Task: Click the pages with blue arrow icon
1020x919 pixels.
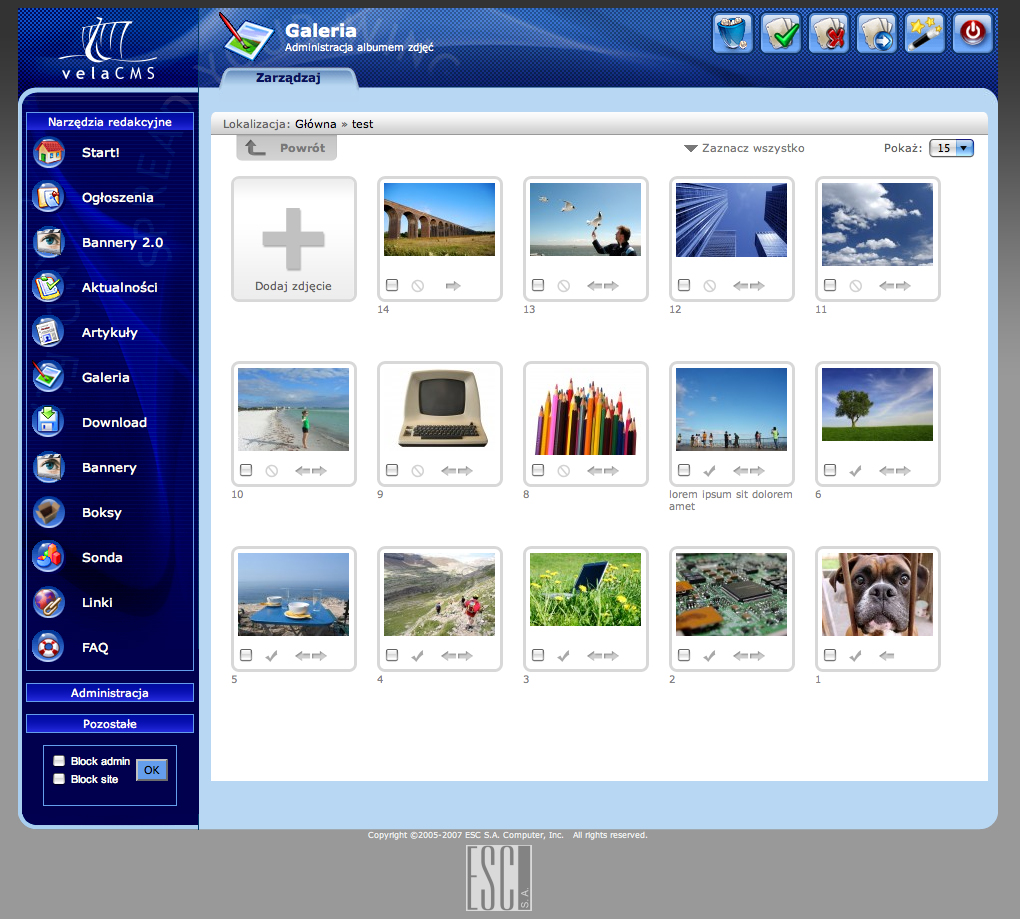Action: 876,33
